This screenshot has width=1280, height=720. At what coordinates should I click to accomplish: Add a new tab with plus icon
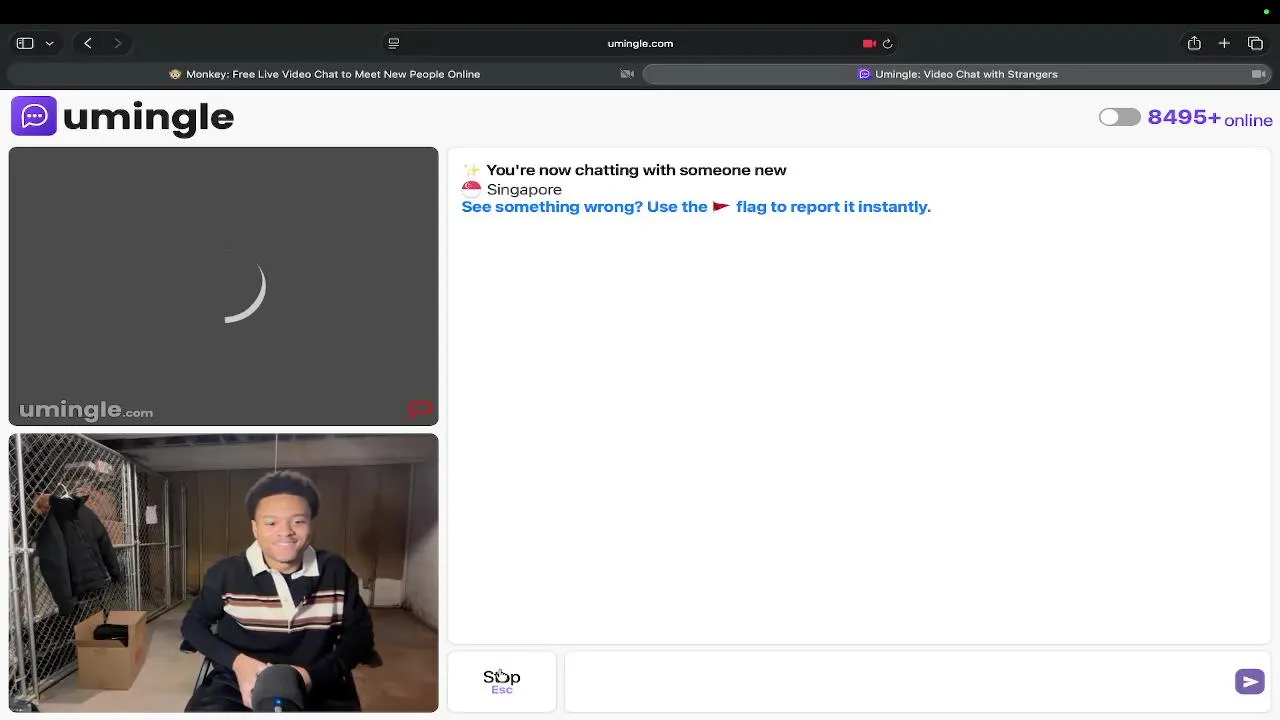click(x=1224, y=43)
